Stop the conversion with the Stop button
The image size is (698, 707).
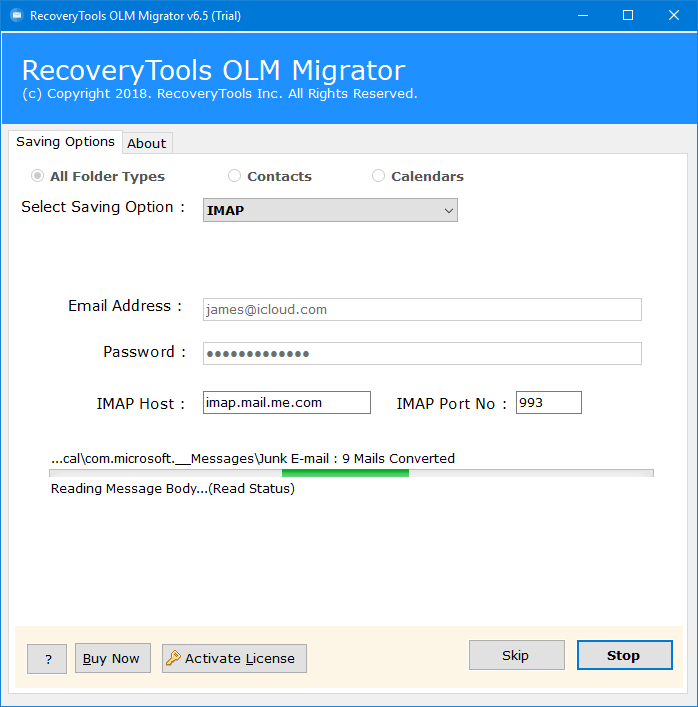[x=625, y=655]
